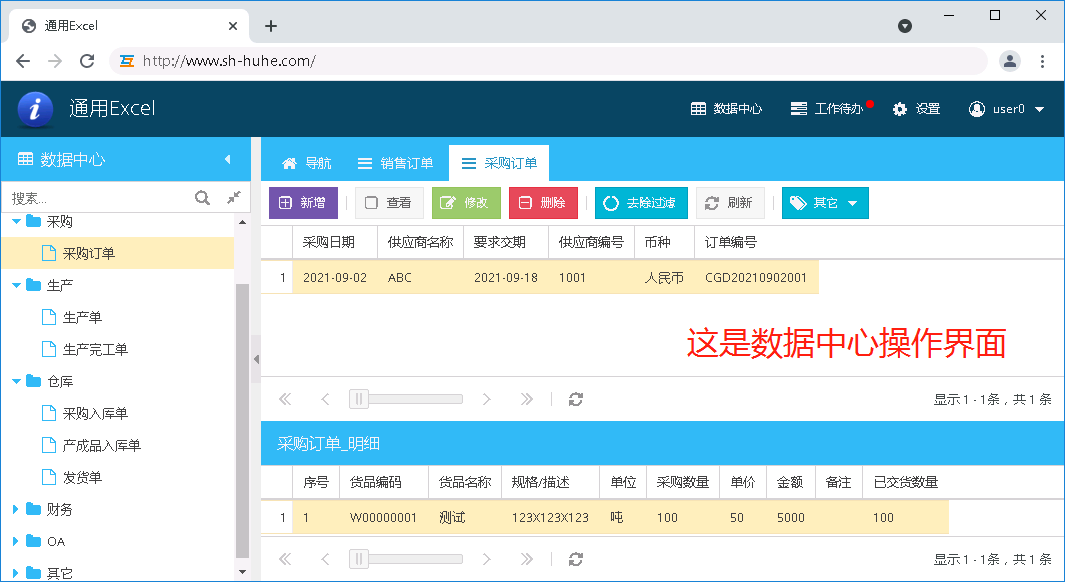Click the pin icon beside sidebar search
1065x582 pixels.
tap(234, 198)
